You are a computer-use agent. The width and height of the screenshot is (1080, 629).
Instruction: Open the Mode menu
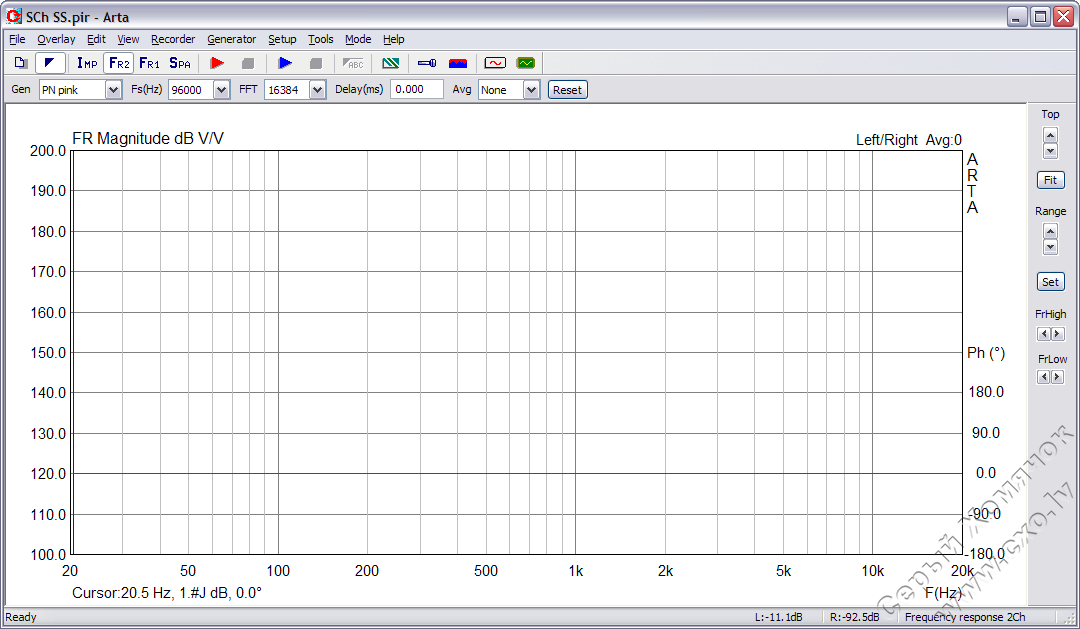[x=358, y=39]
